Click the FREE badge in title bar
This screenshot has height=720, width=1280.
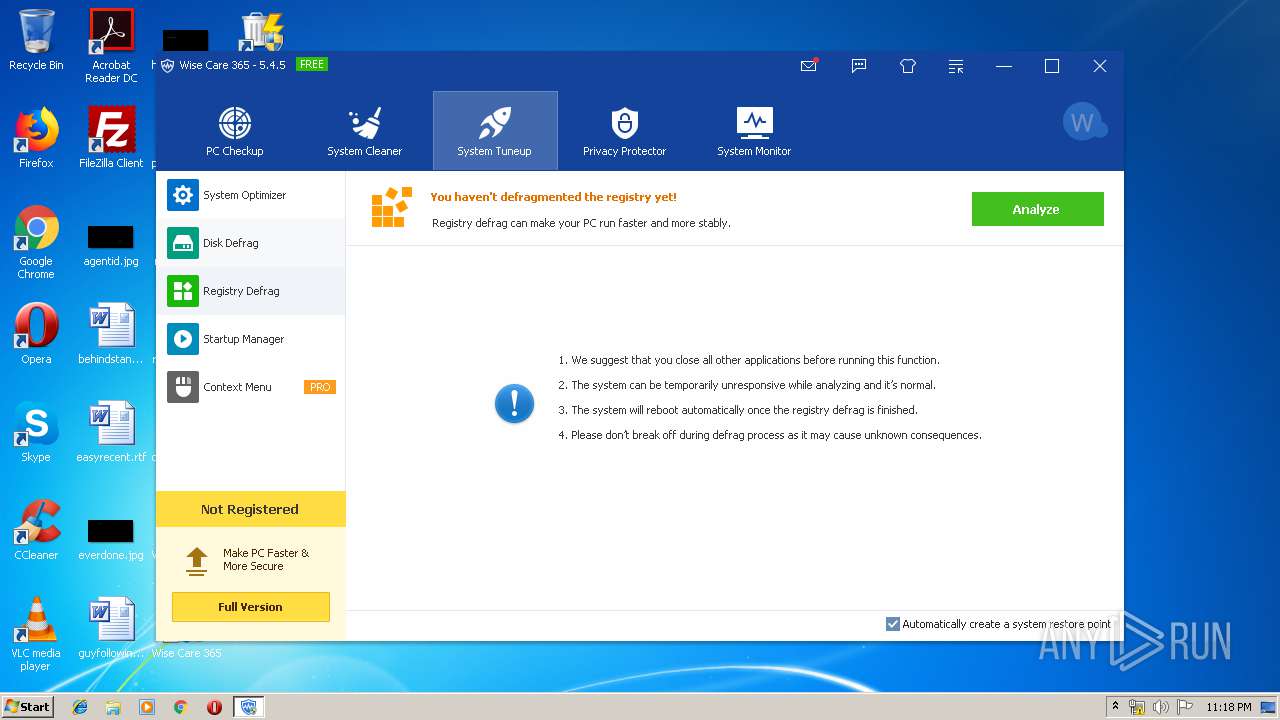312,64
